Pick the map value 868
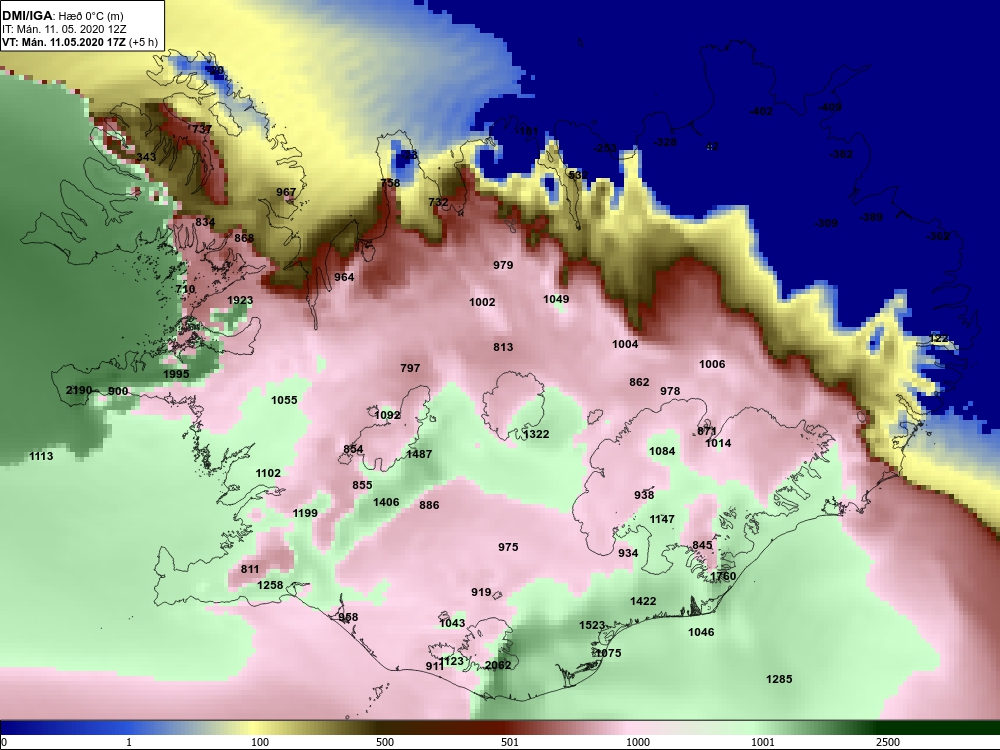 click(x=244, y=238)
